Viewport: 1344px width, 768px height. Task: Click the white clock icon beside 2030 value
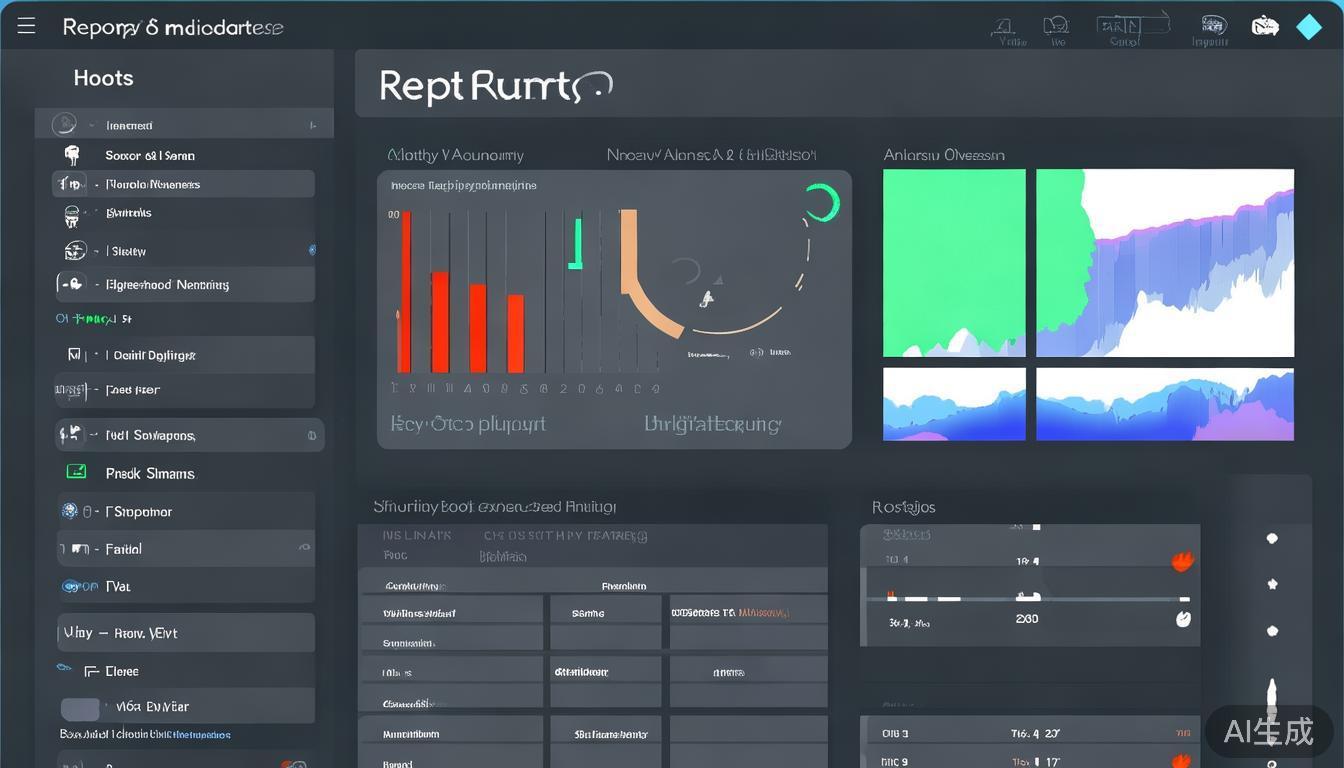tap(1183, 619)
